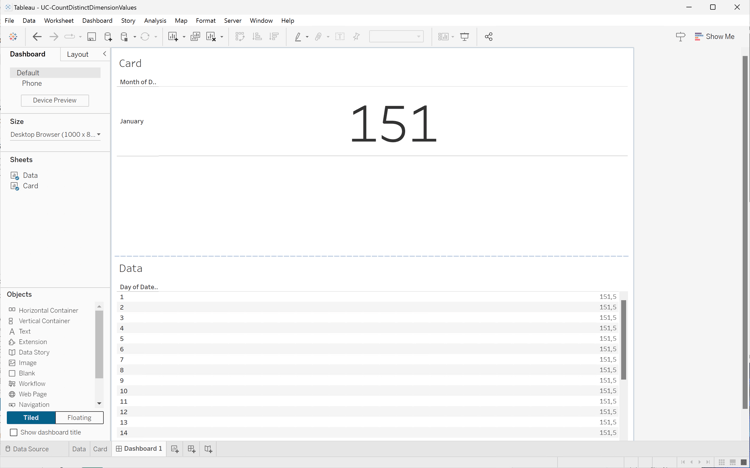Image resolution: width=750 pixels, height=468 pixels.
Task: Click the Data sheet vertical scrollbar thumb
Action: [x=623, y=340]
